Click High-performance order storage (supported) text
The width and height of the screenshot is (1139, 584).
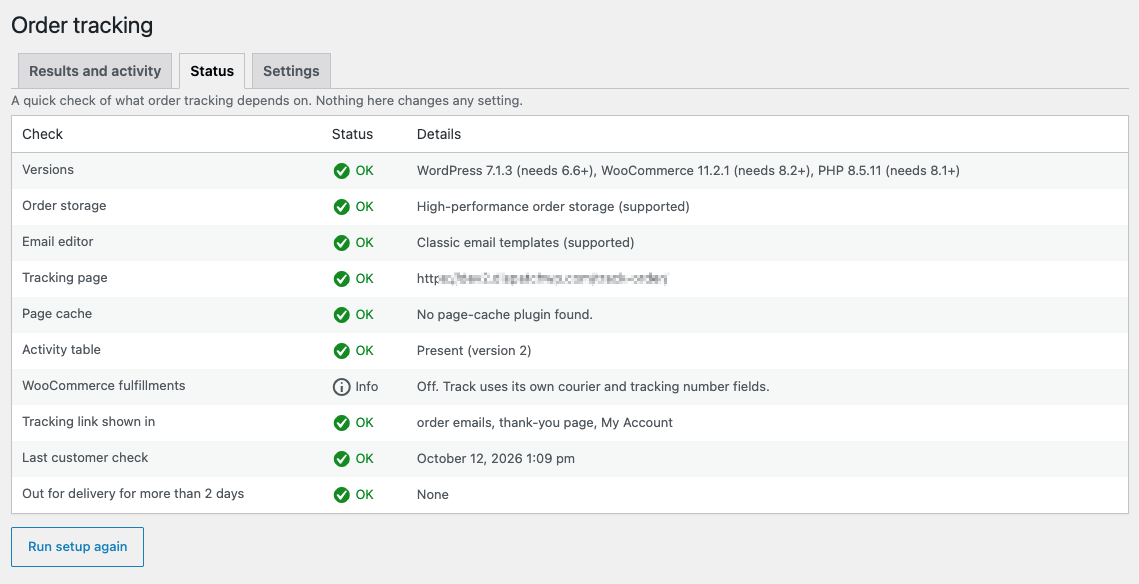pyautogui.click(x=553, y=207)
